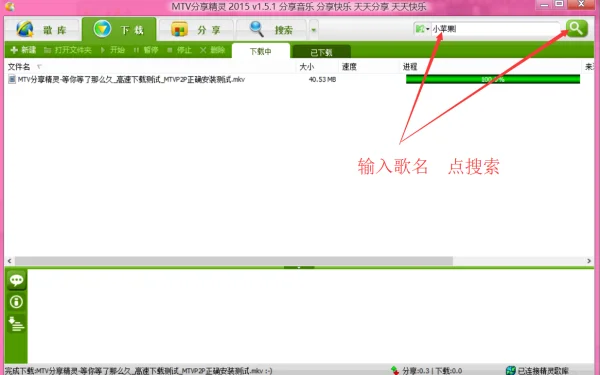600x375 pixels.
Task: Expand the arrow next to 搜索 tab
Action: click(313, 30)
